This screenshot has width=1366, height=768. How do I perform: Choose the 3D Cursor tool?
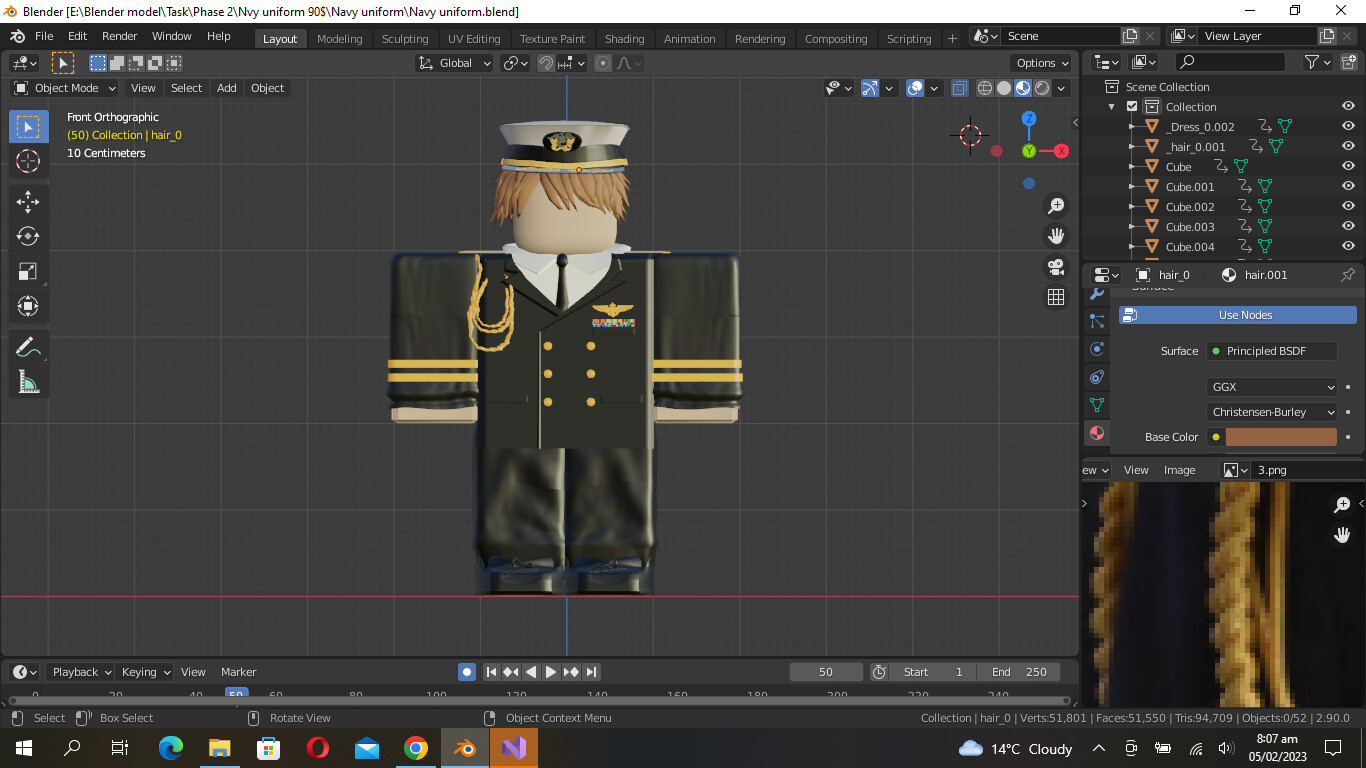coord(28,161)
